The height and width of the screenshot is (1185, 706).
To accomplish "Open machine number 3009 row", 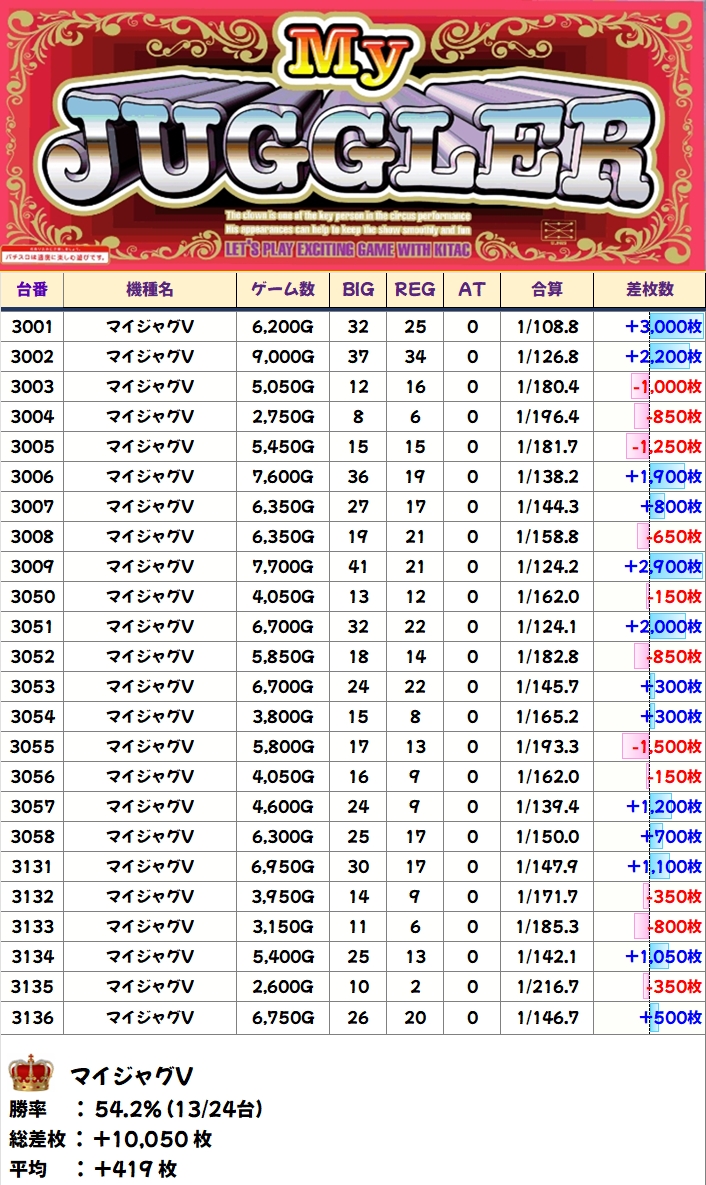I will (32, 567).
